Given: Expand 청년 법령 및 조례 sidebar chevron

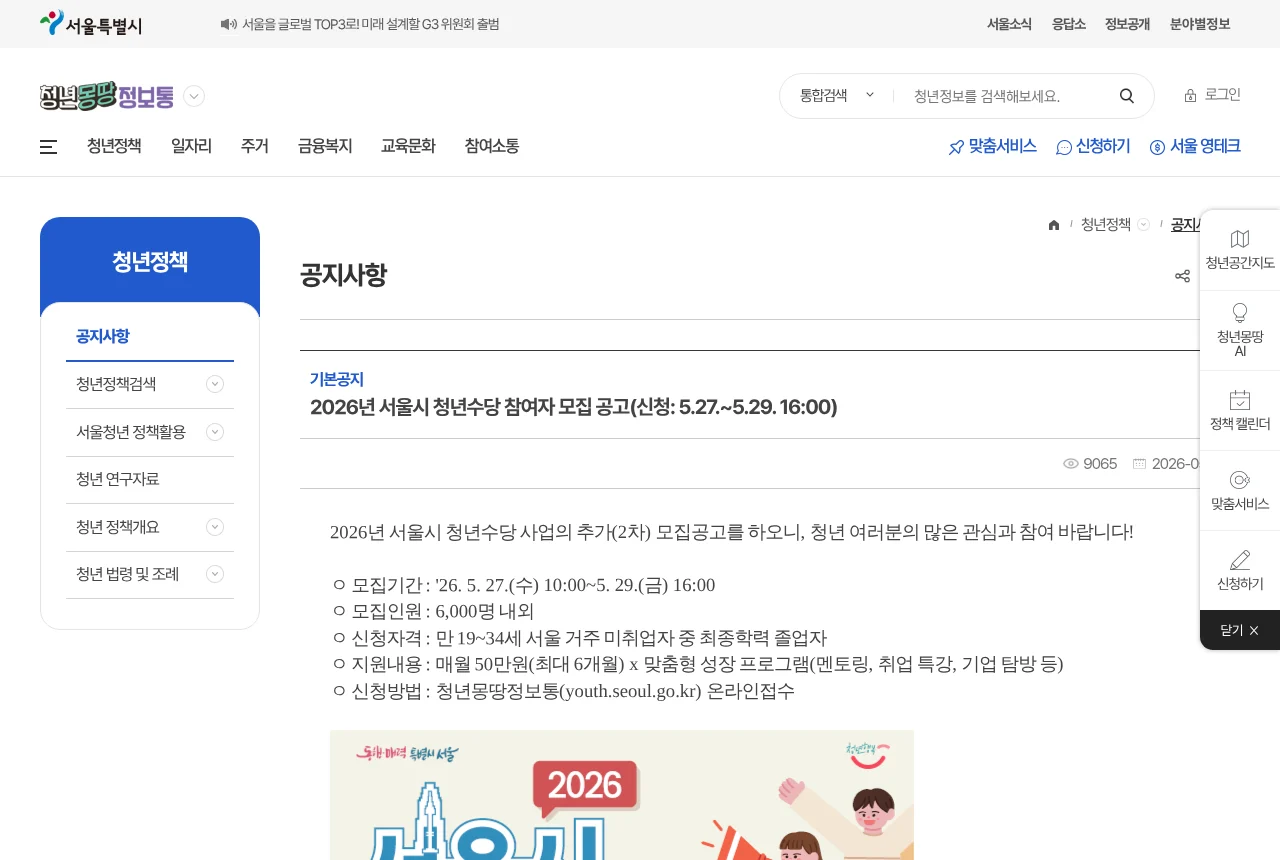Looking at the screenshot, I should (x=215, y=574).
